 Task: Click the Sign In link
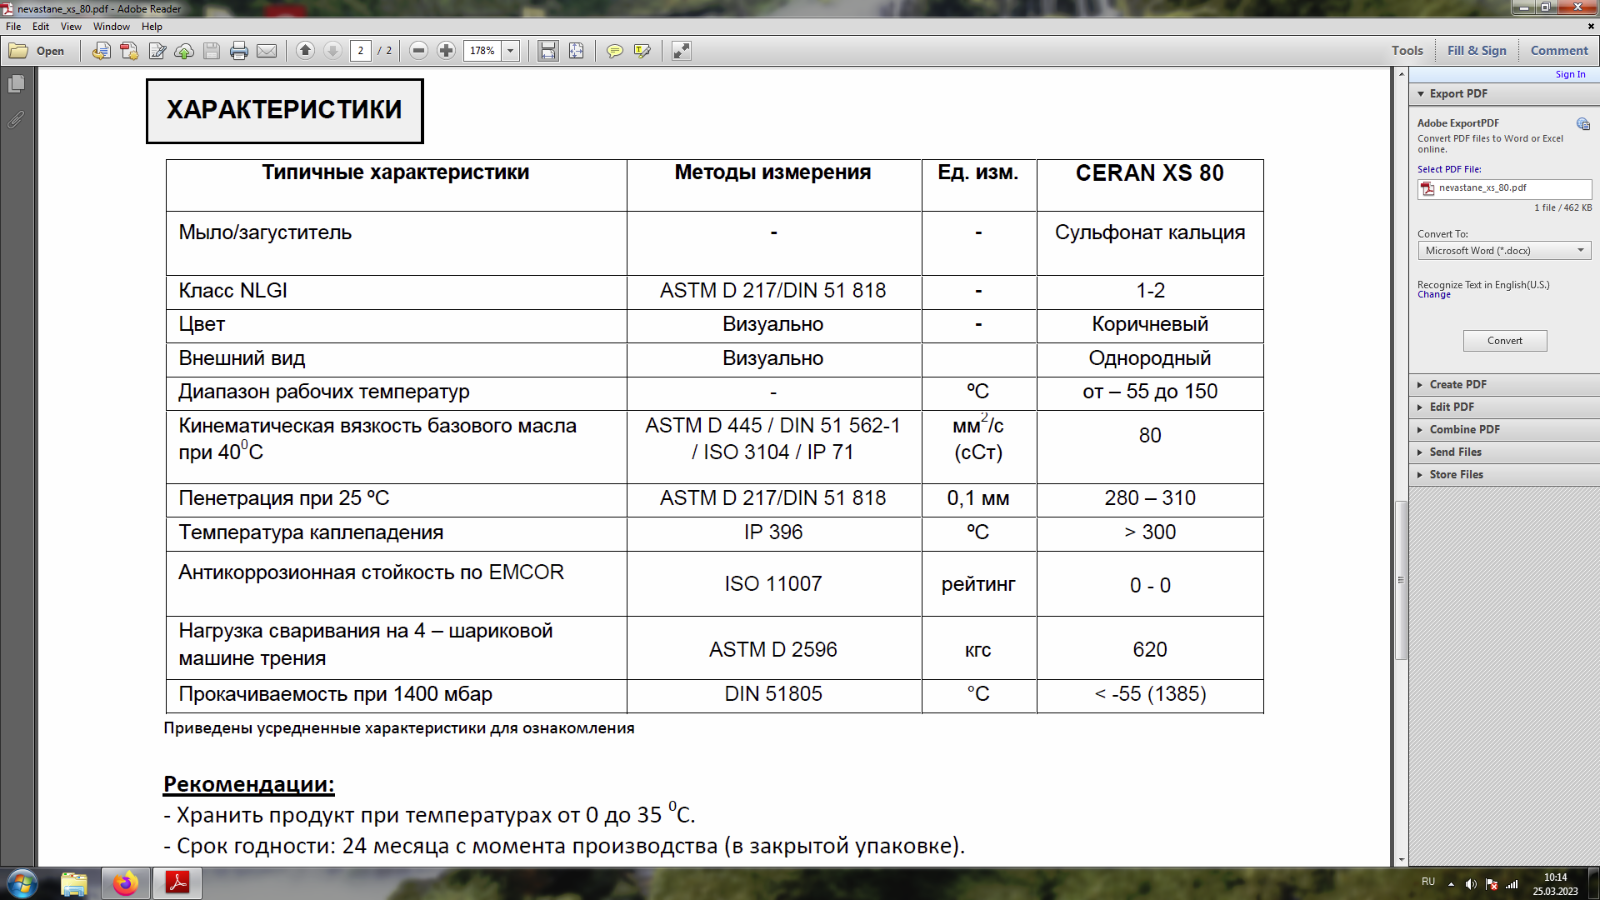pos(1570,75)
